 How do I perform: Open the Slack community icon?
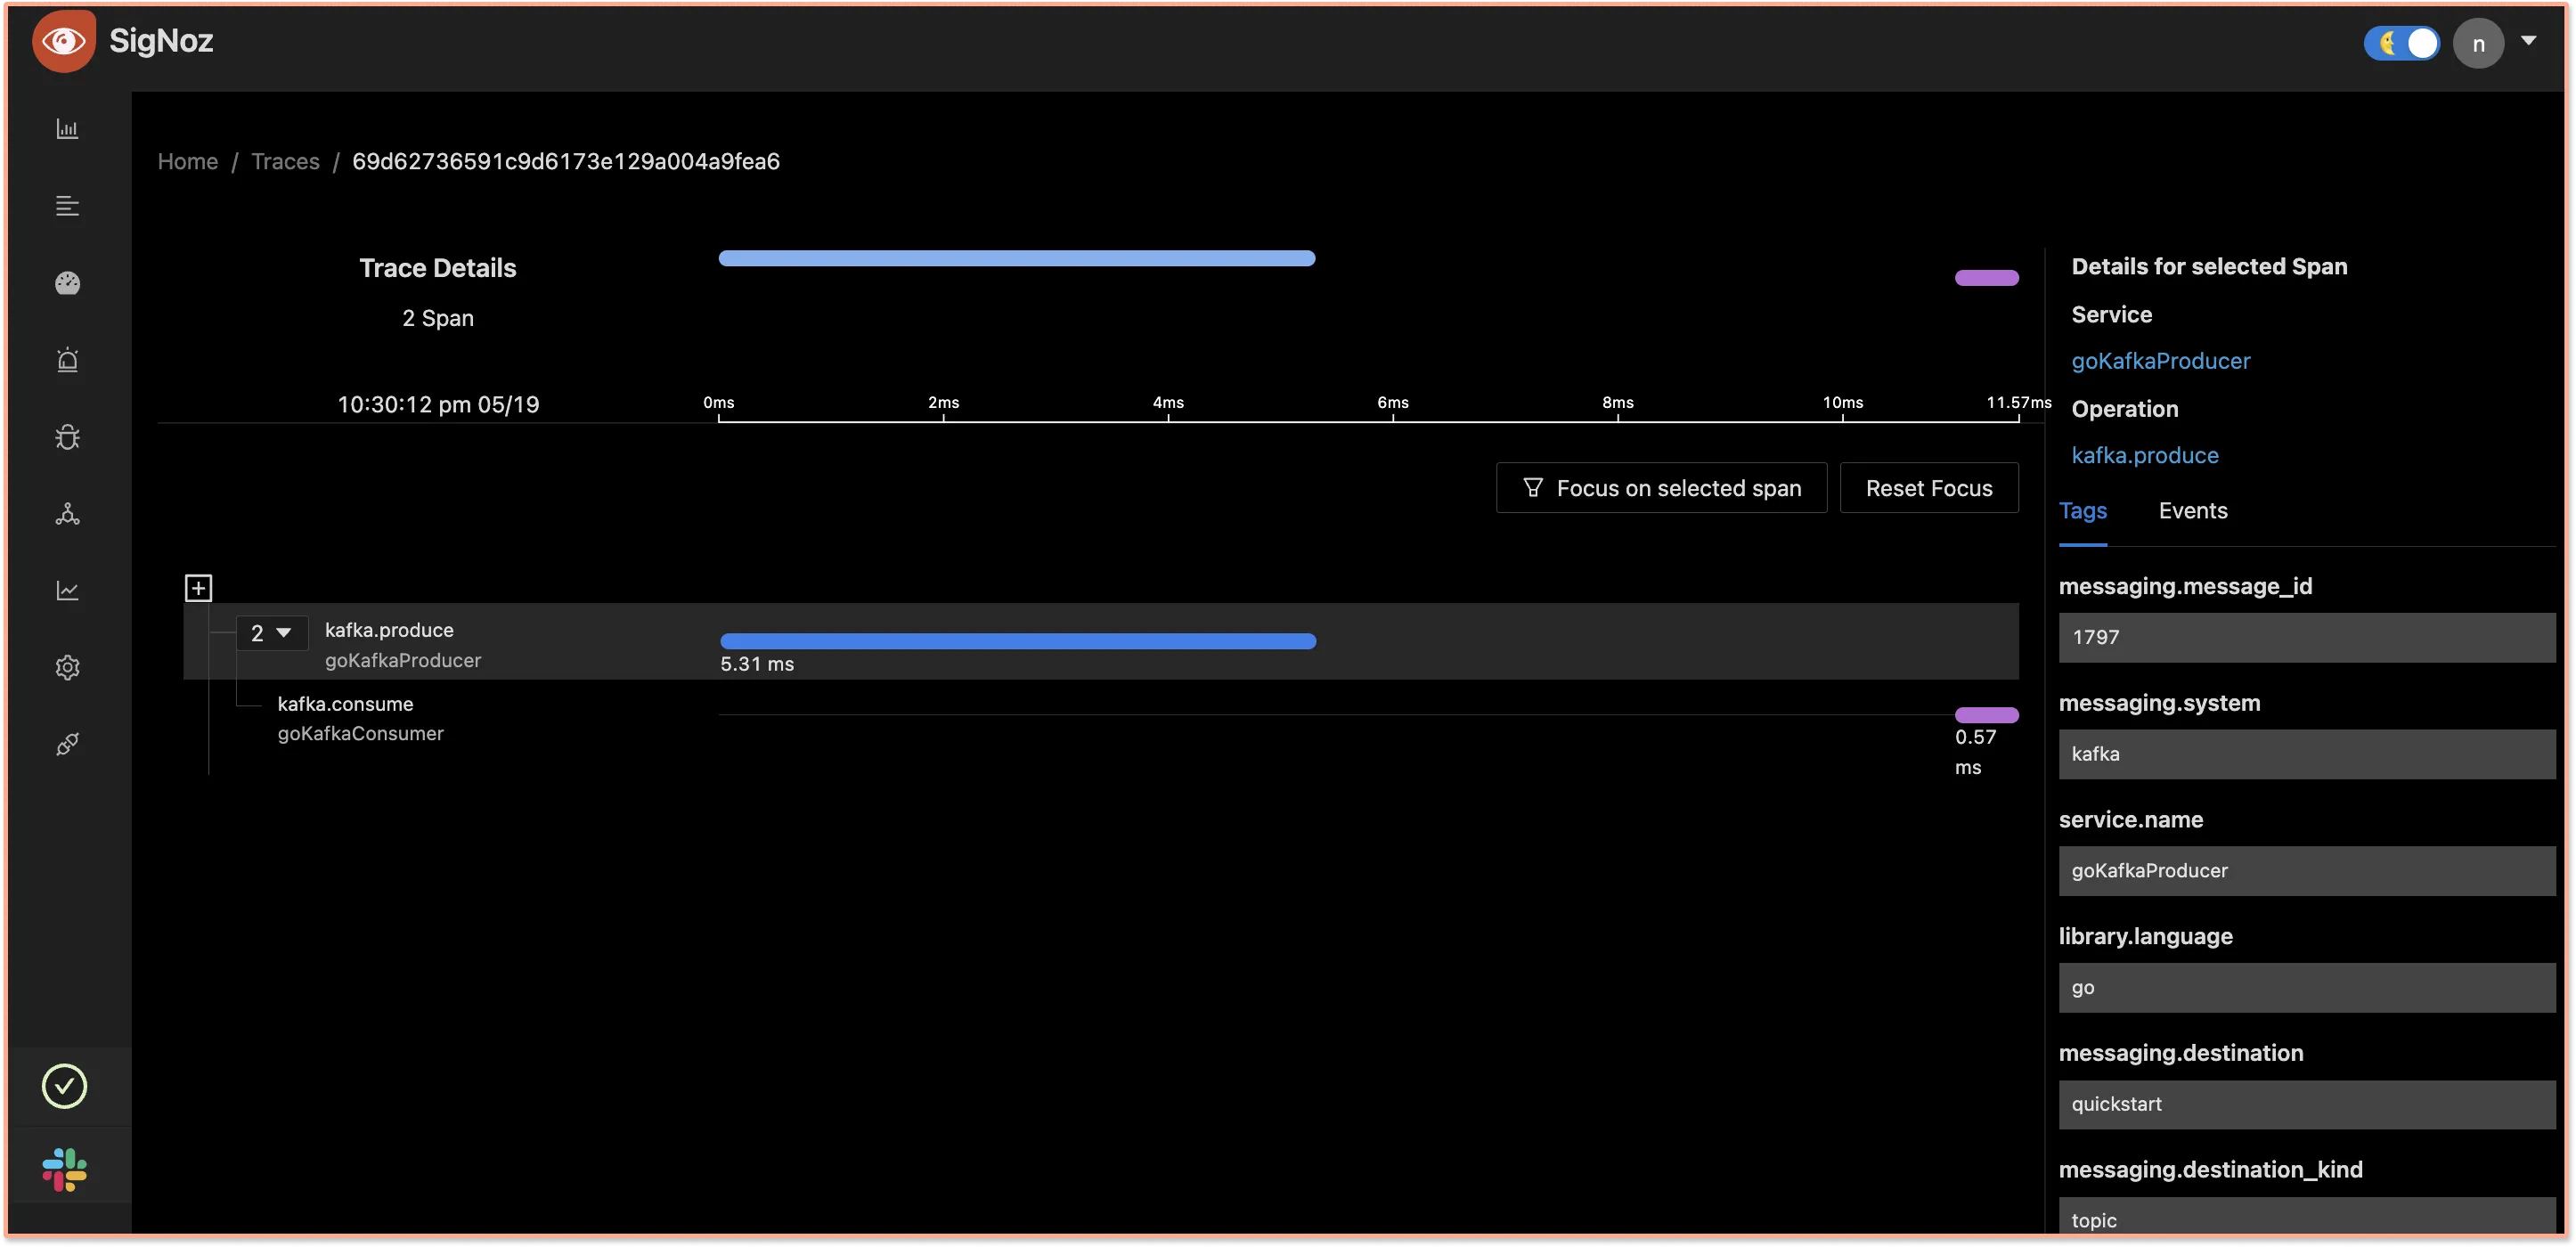[x=65, y=1169]
